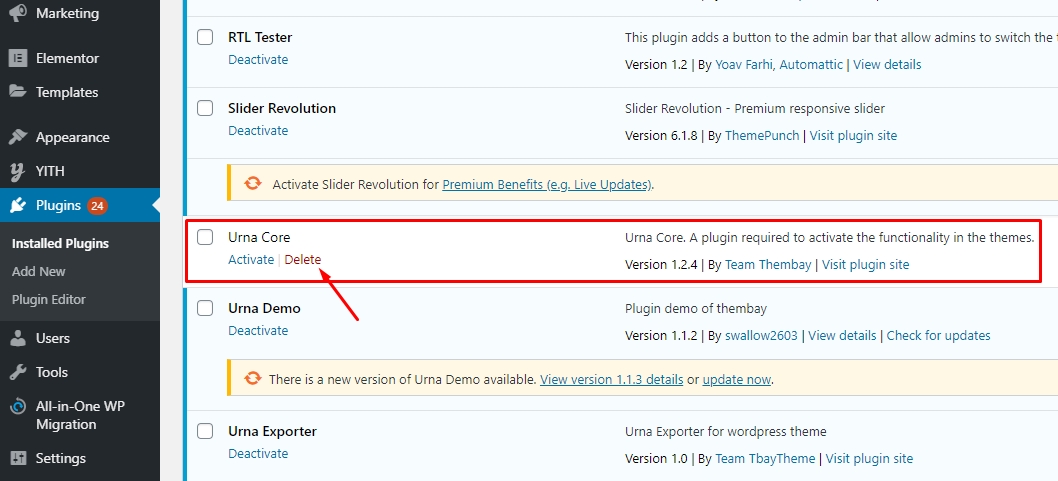
Task: Open the Templates folder icon
Action: [18, 92]
